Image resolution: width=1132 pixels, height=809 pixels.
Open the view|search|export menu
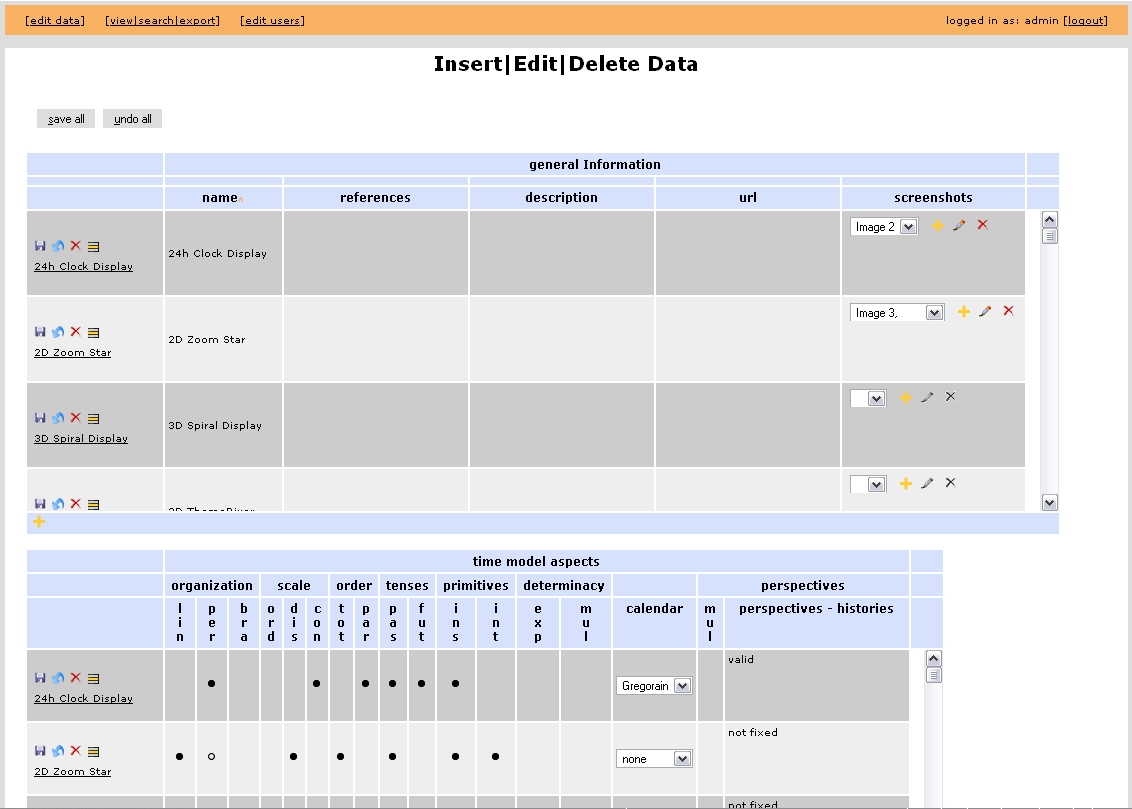(x=162, y=20)
